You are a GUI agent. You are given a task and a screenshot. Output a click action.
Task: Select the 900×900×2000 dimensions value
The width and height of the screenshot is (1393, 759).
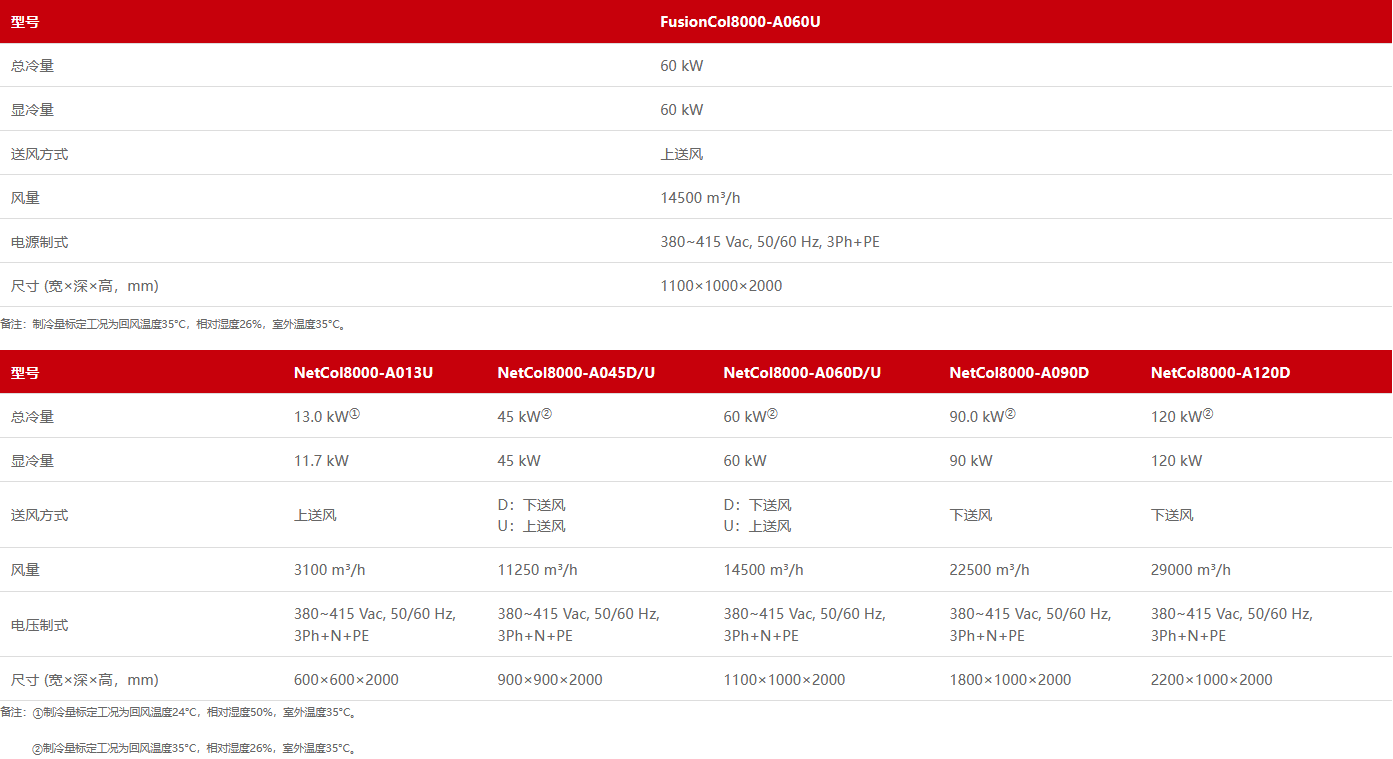[550, 680]
